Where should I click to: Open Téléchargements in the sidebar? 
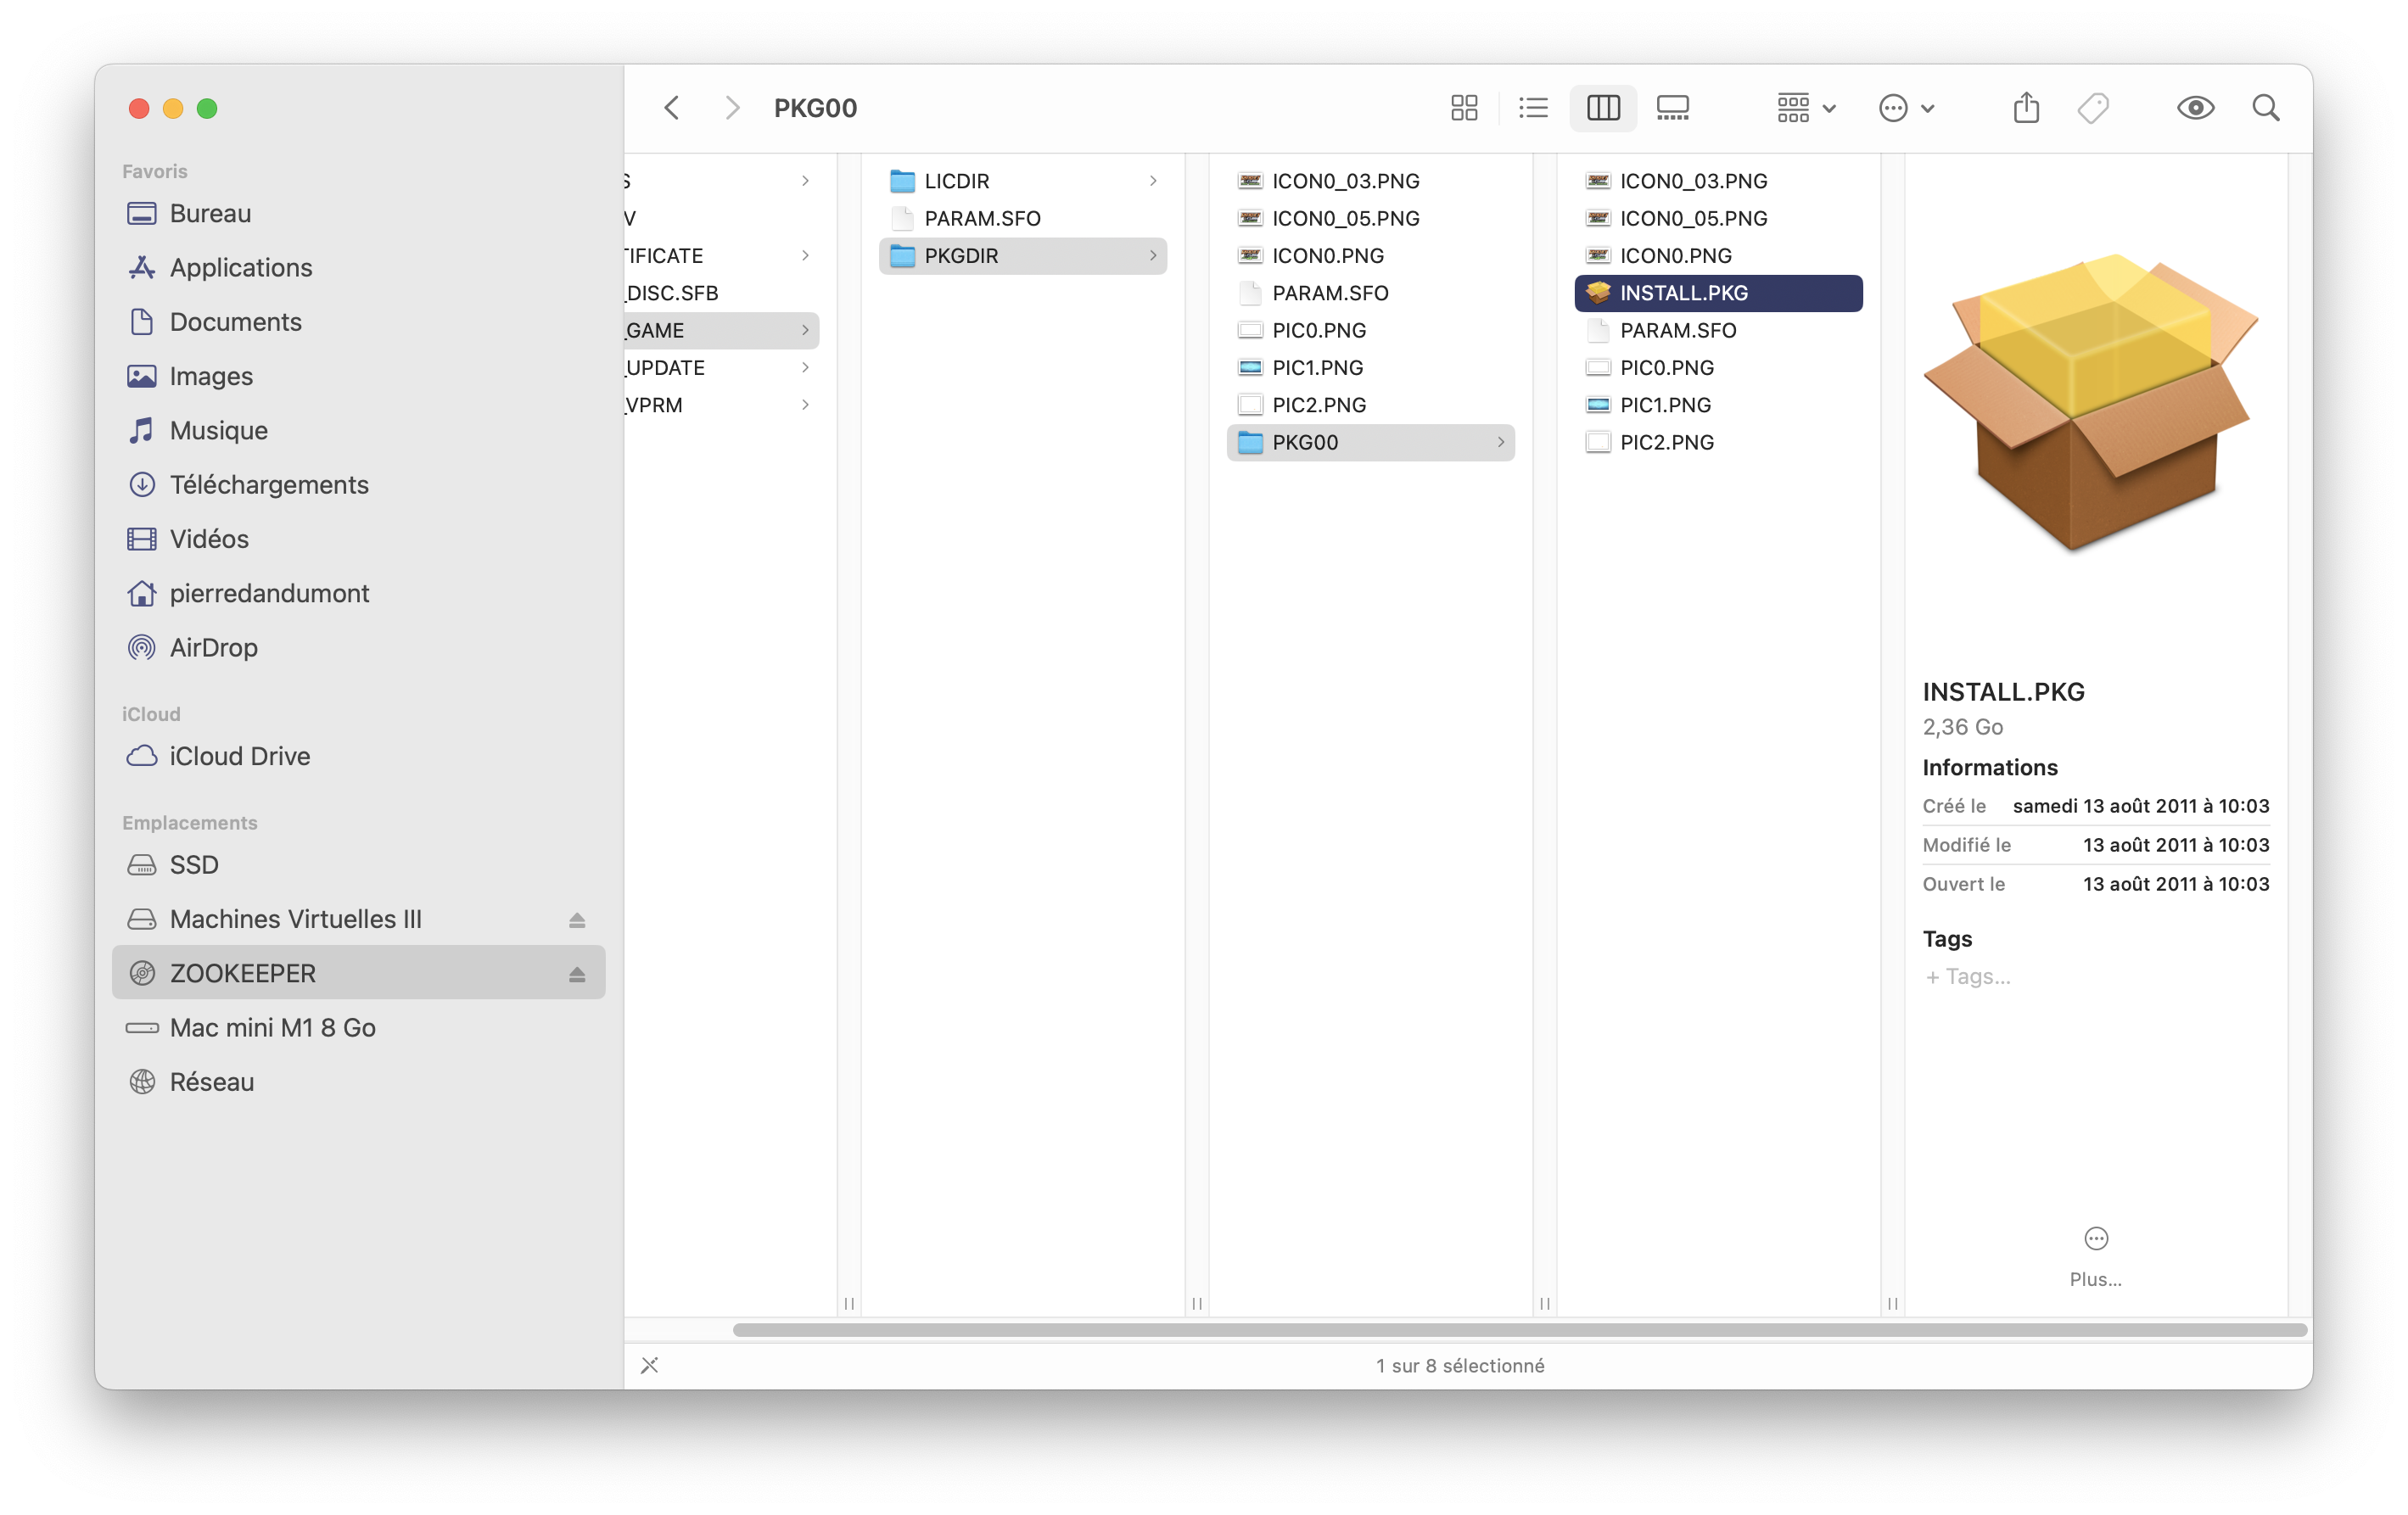tap(358, 485)
